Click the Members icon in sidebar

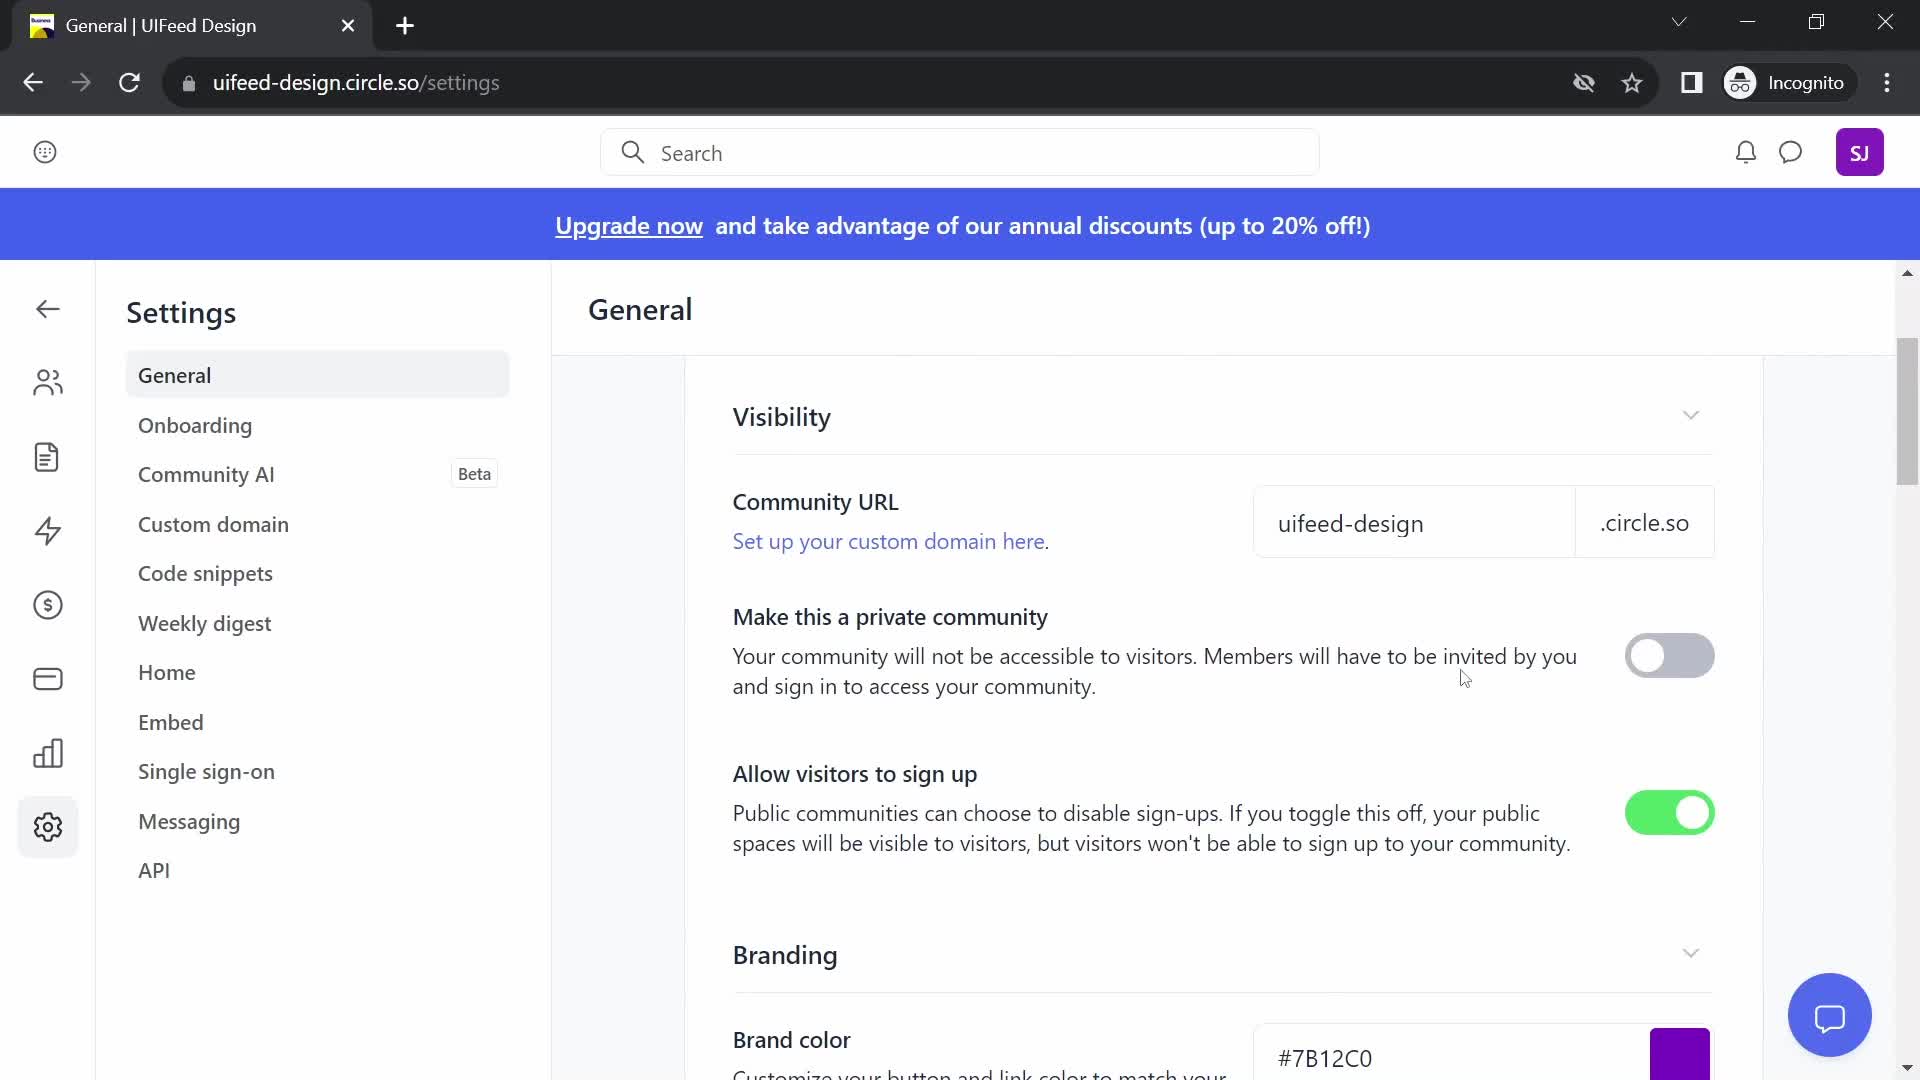pos(46,382)
